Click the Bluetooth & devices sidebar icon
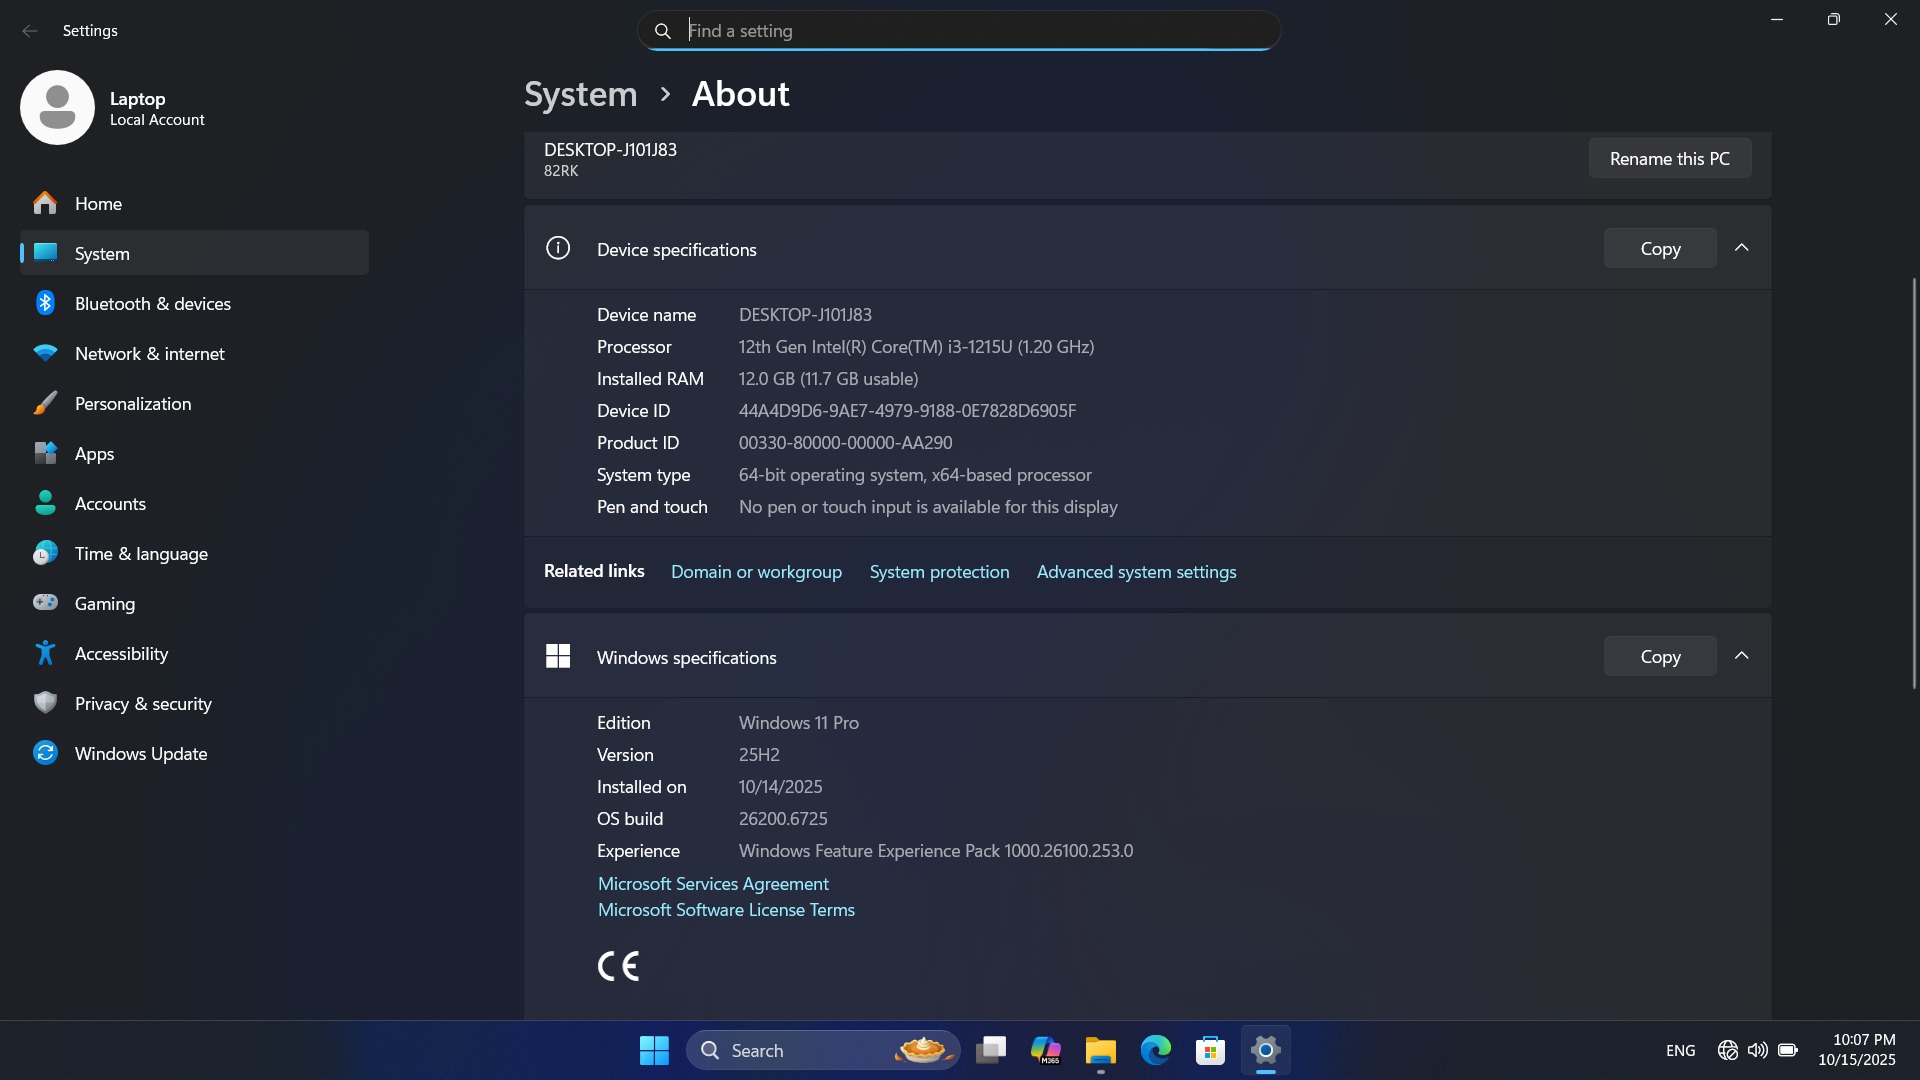Screen dimensions: 1920x1080 (x=45, y=303)
